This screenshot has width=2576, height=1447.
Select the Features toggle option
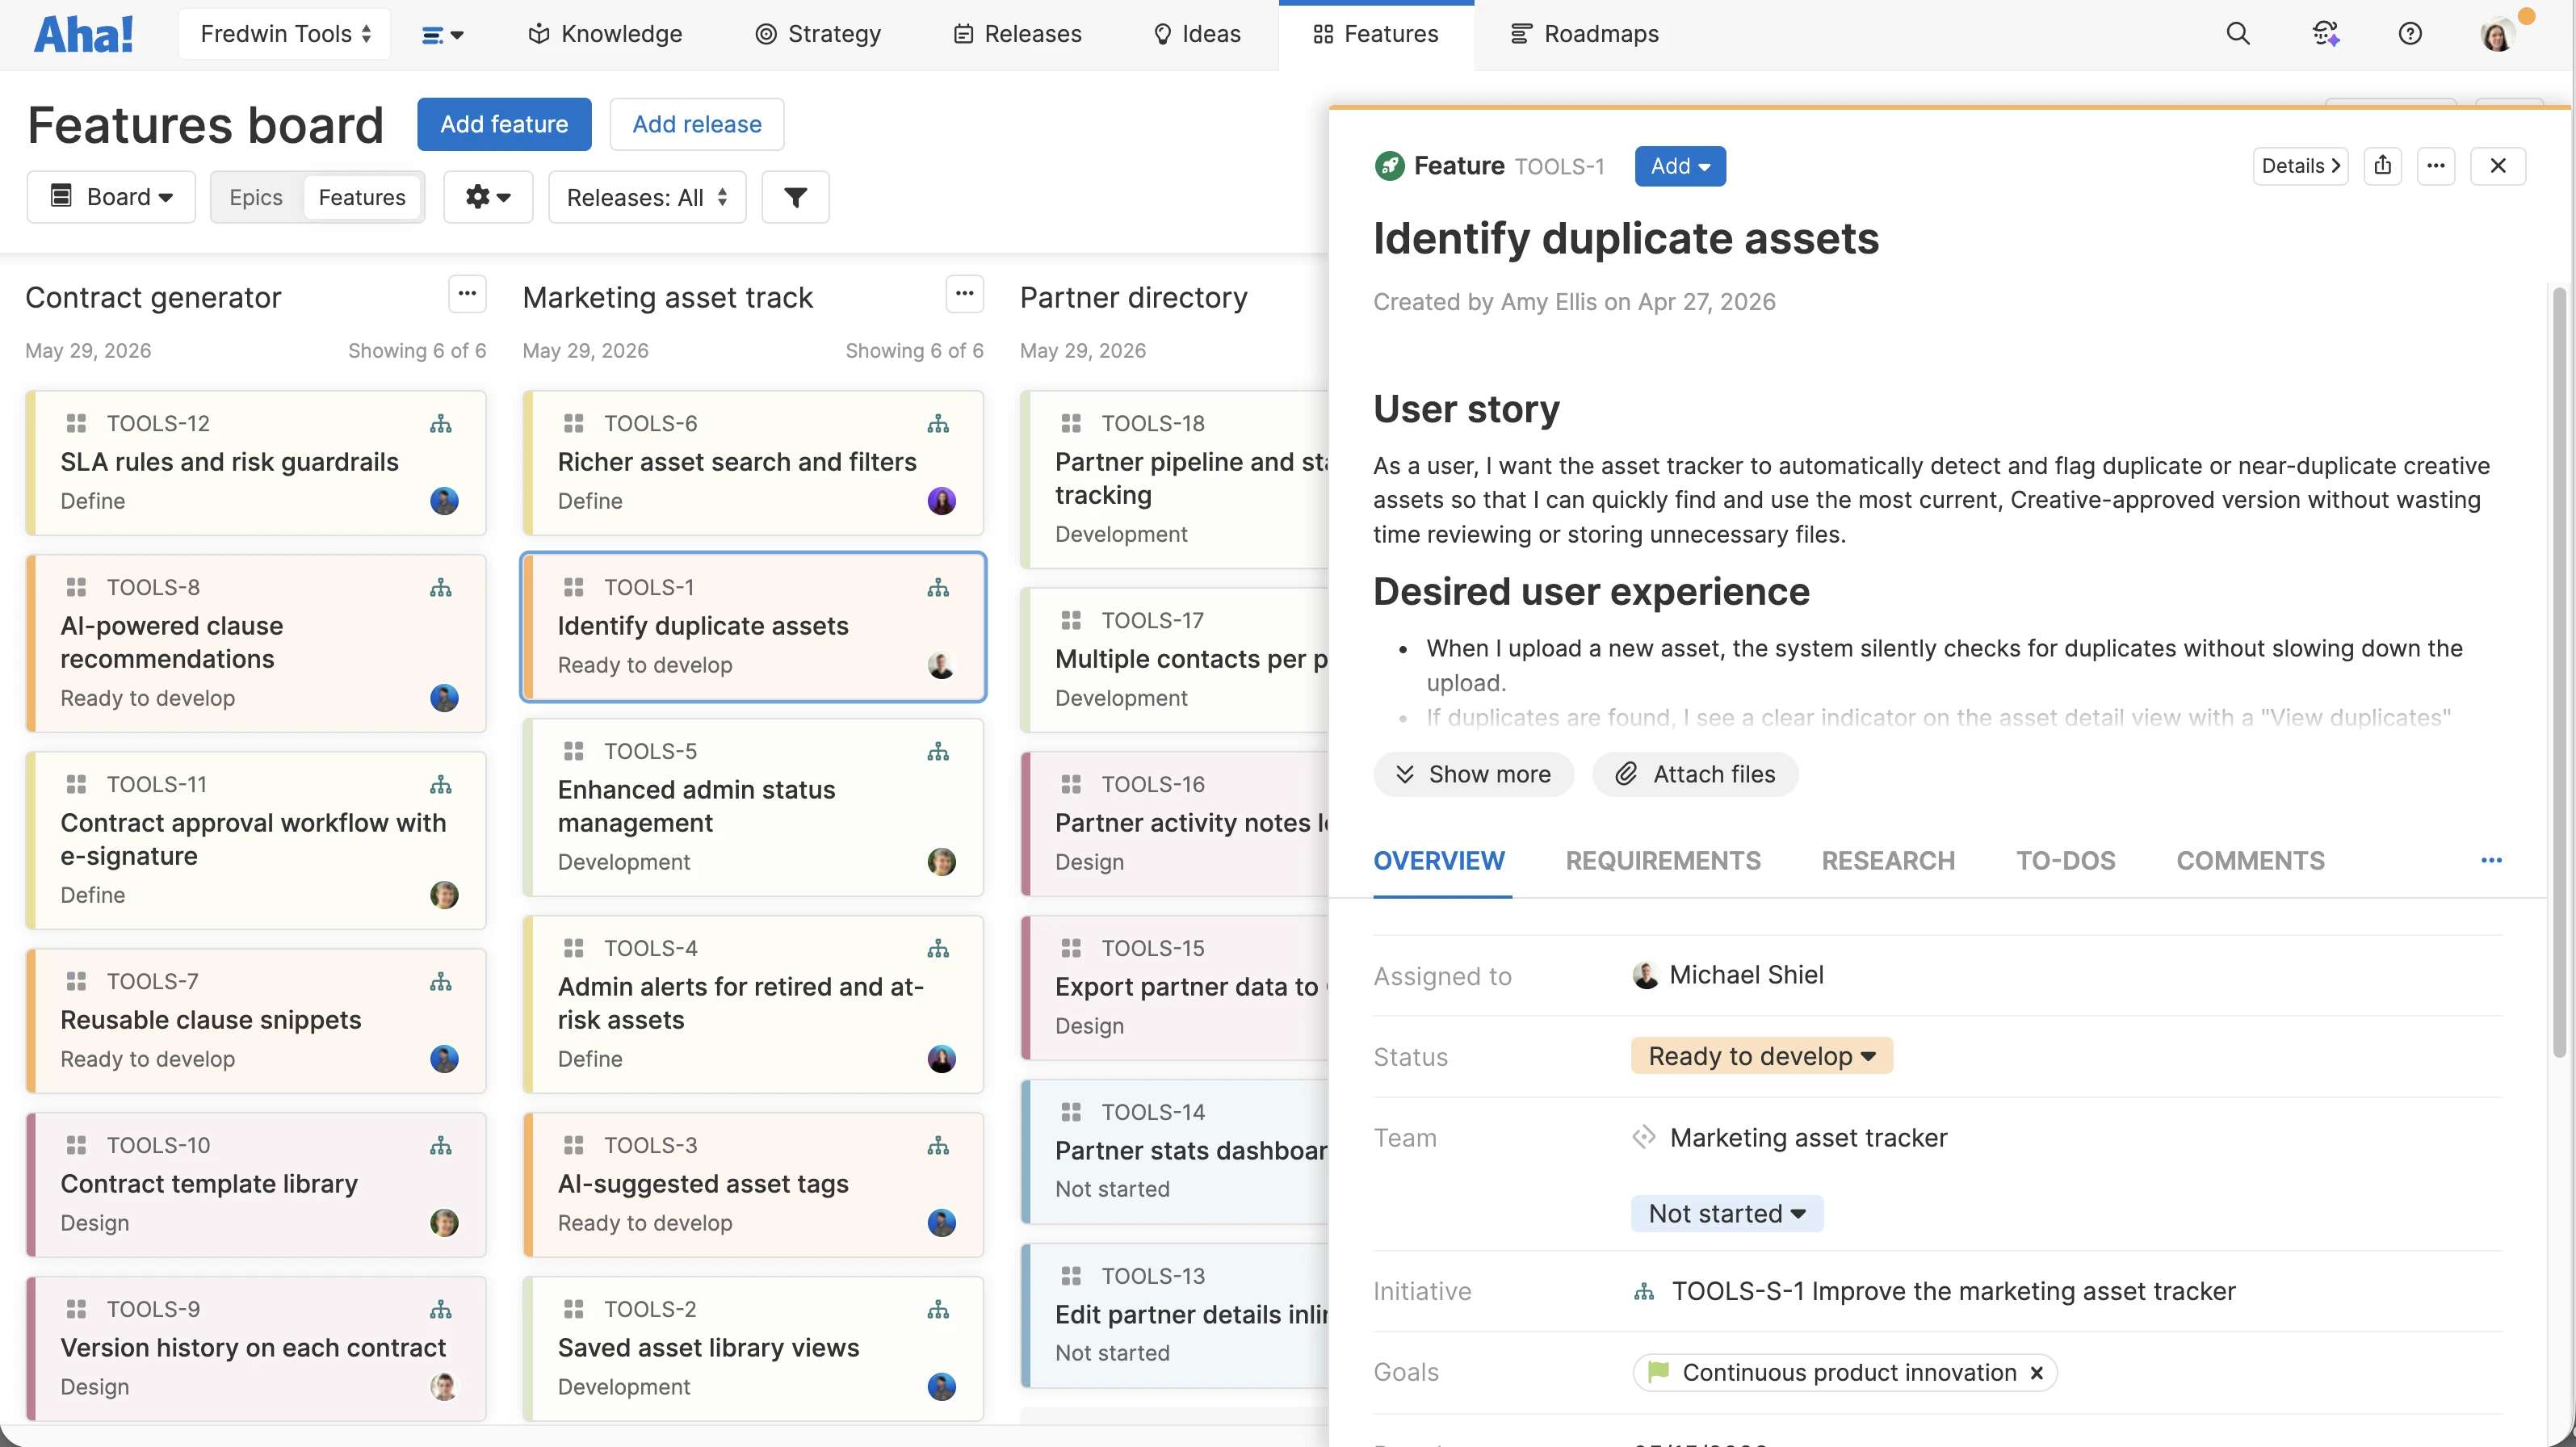coord(362,197)
